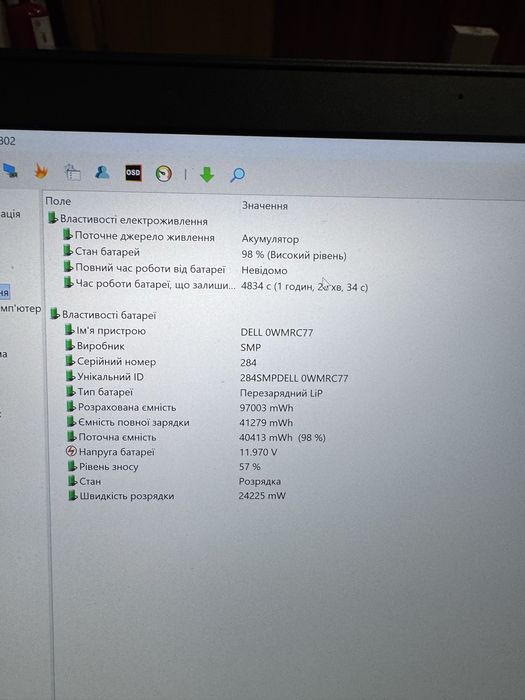Select the Поточне джерело живлення row
The height and width of the screenshot is (700, 525).
(x=139, y=237)
